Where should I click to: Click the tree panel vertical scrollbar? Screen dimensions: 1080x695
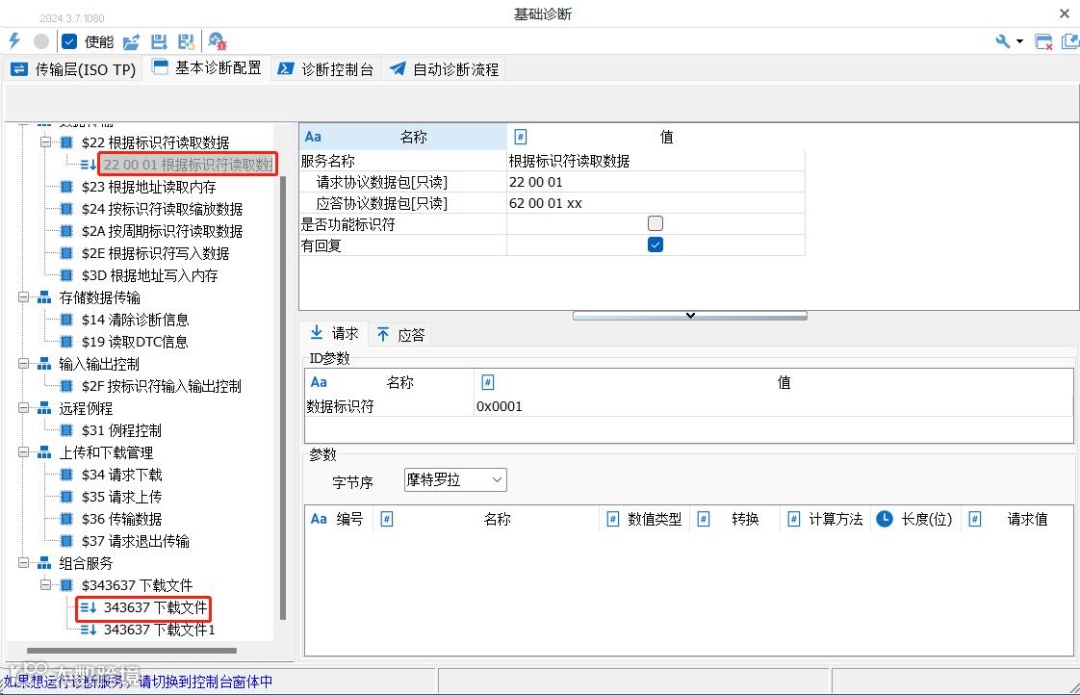point(282,397)
